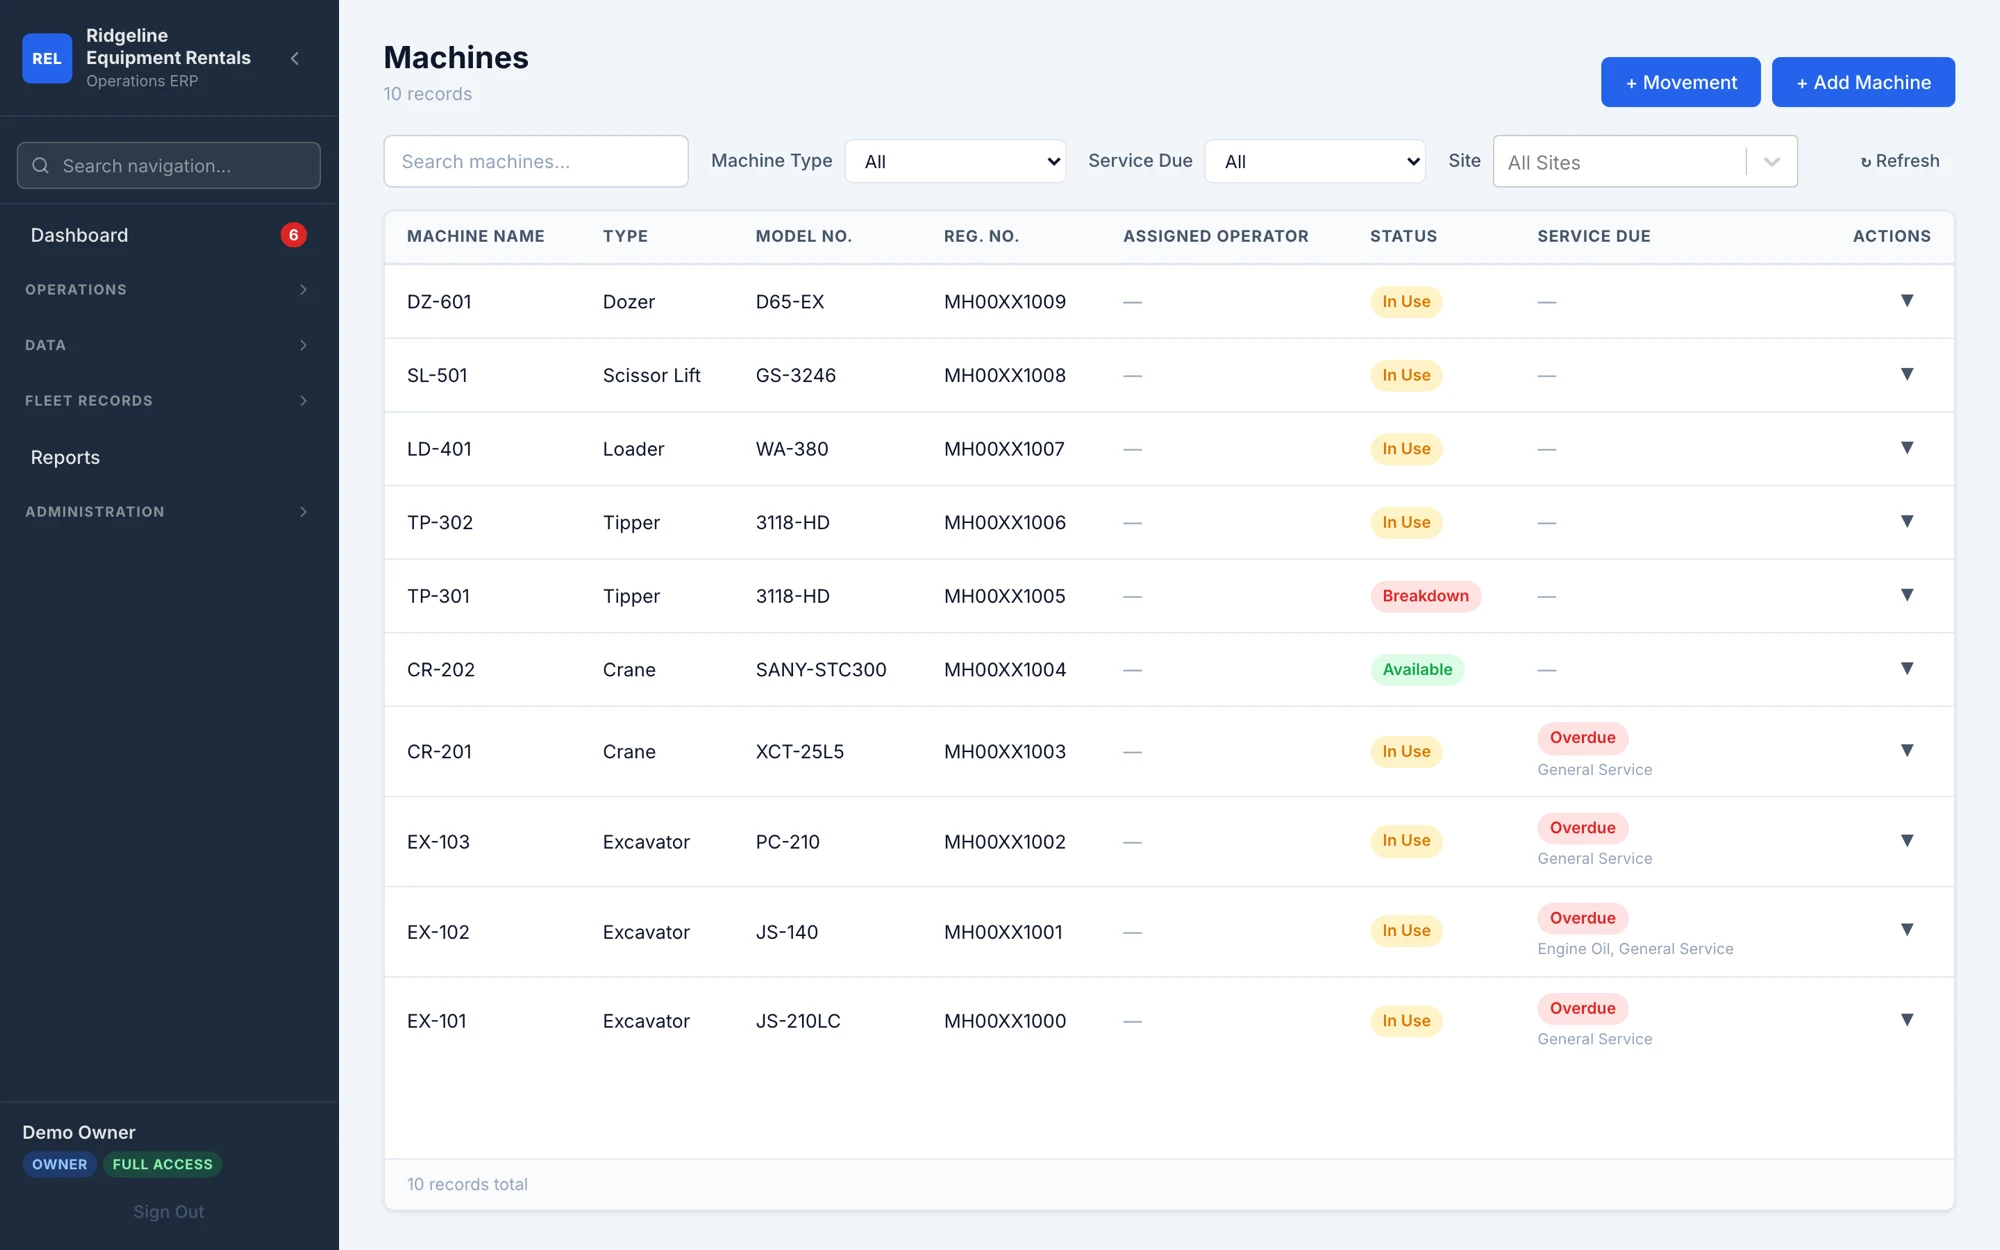Expand the Administration section
The height and width of the screenshot is (1250, 2000).
coord(168,512)
